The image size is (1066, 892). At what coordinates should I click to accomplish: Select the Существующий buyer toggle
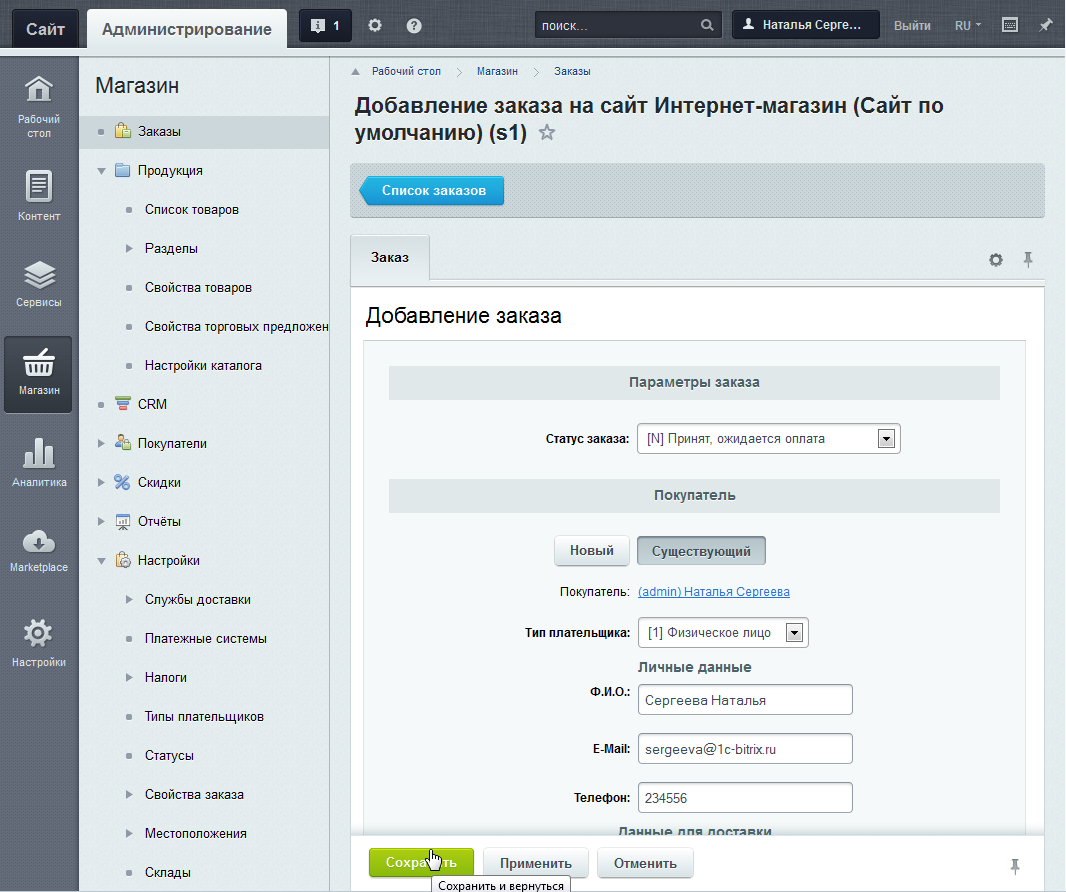click(x=701, y=551)
